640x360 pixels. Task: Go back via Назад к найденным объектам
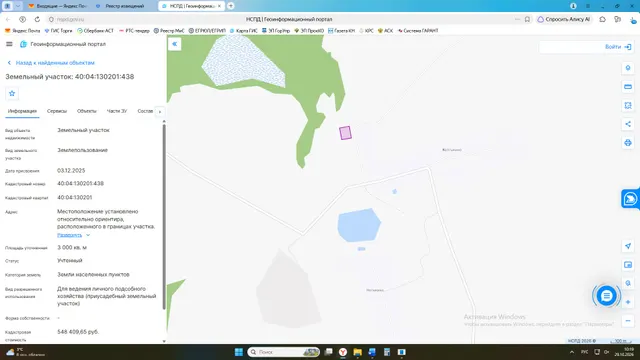[51, 63]
